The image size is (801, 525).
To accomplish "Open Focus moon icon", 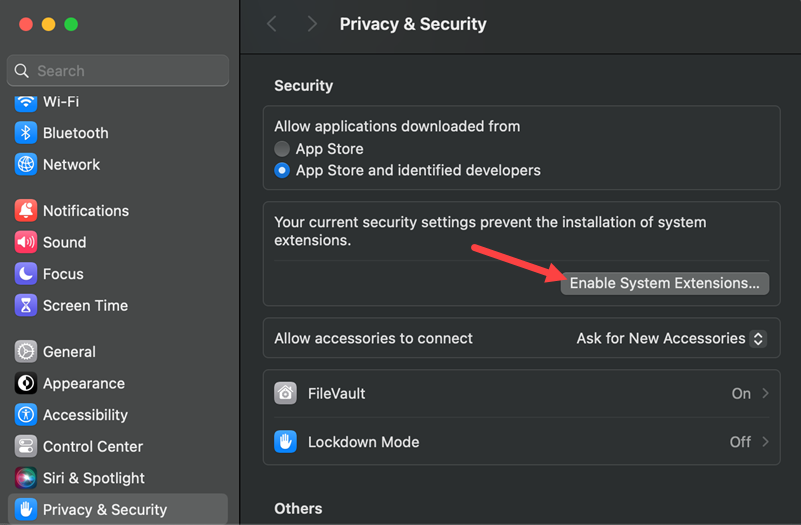I will [x=26, y=274].
